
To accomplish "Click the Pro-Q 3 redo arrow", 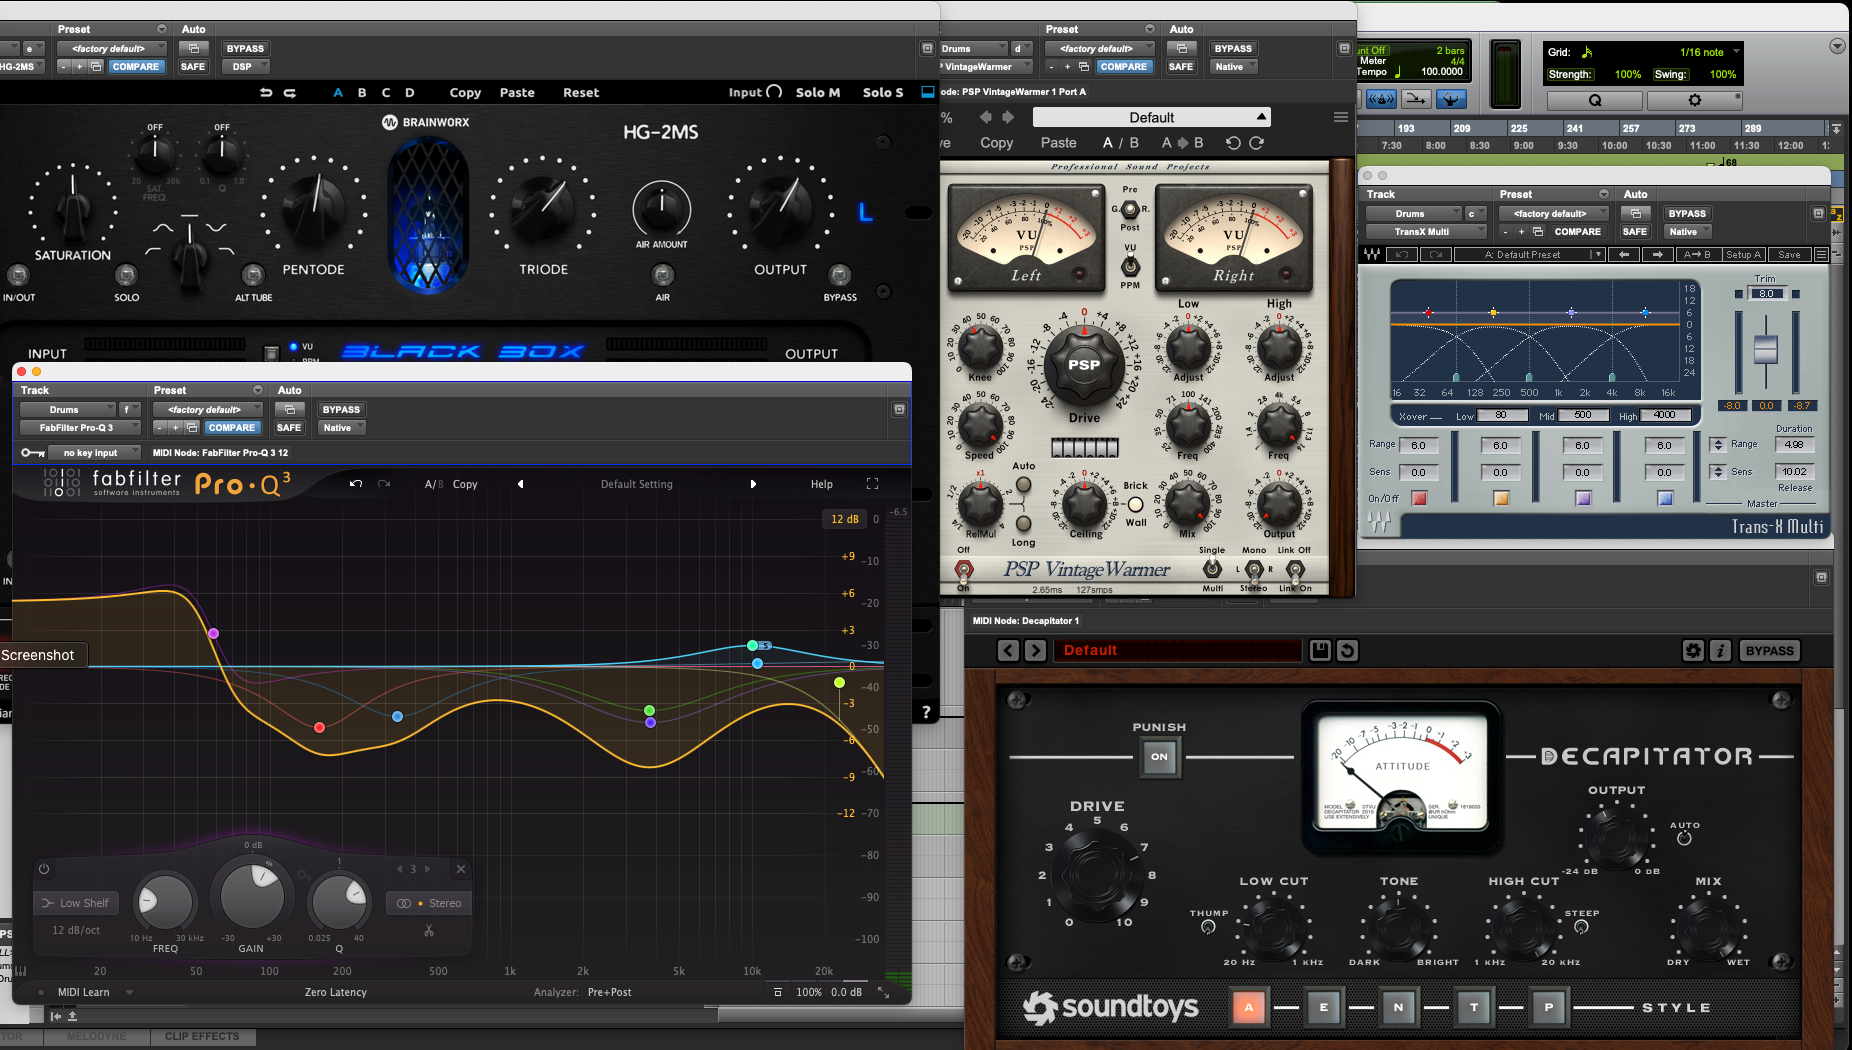I will [384, 484].
